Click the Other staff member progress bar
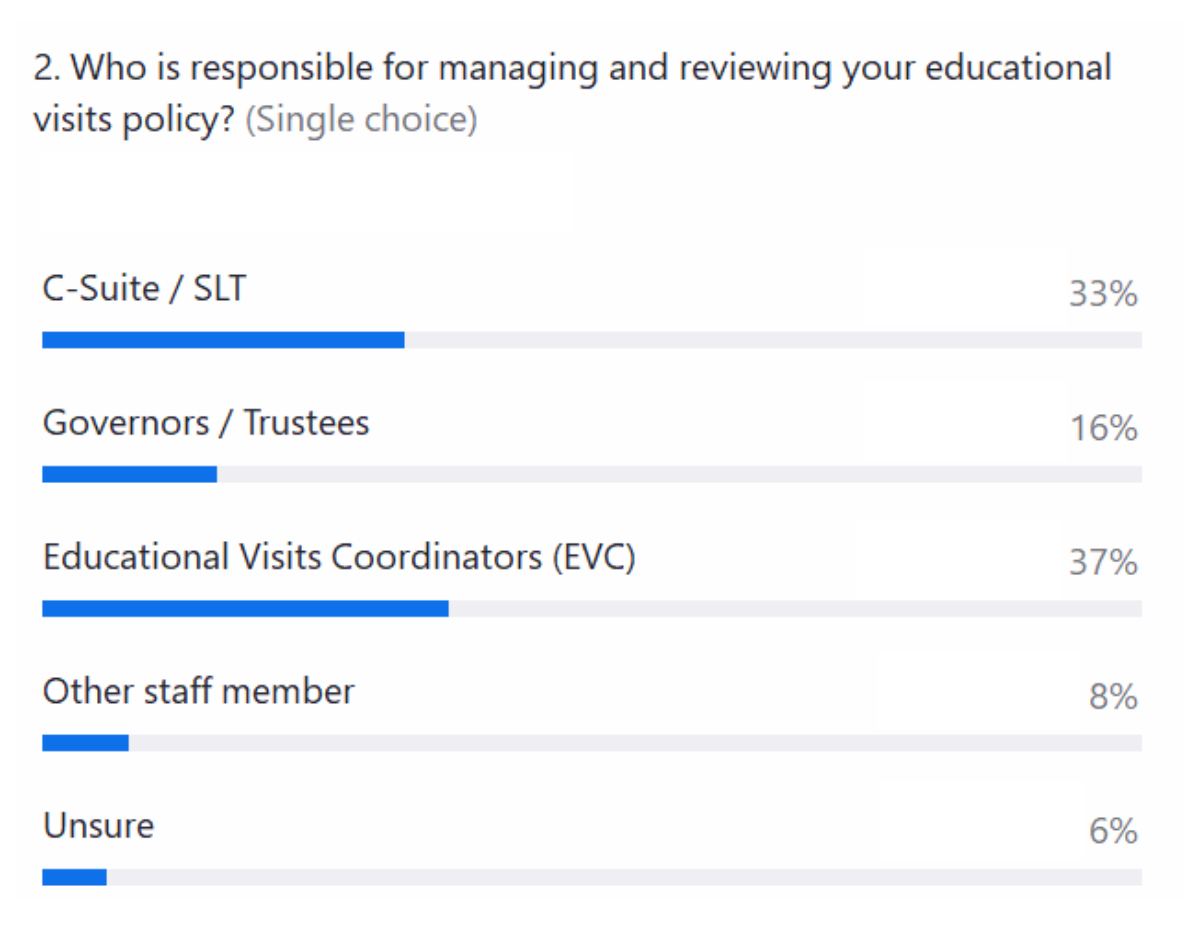The height and width of the screenshot is (943, 1200). [x=592, y=742]
